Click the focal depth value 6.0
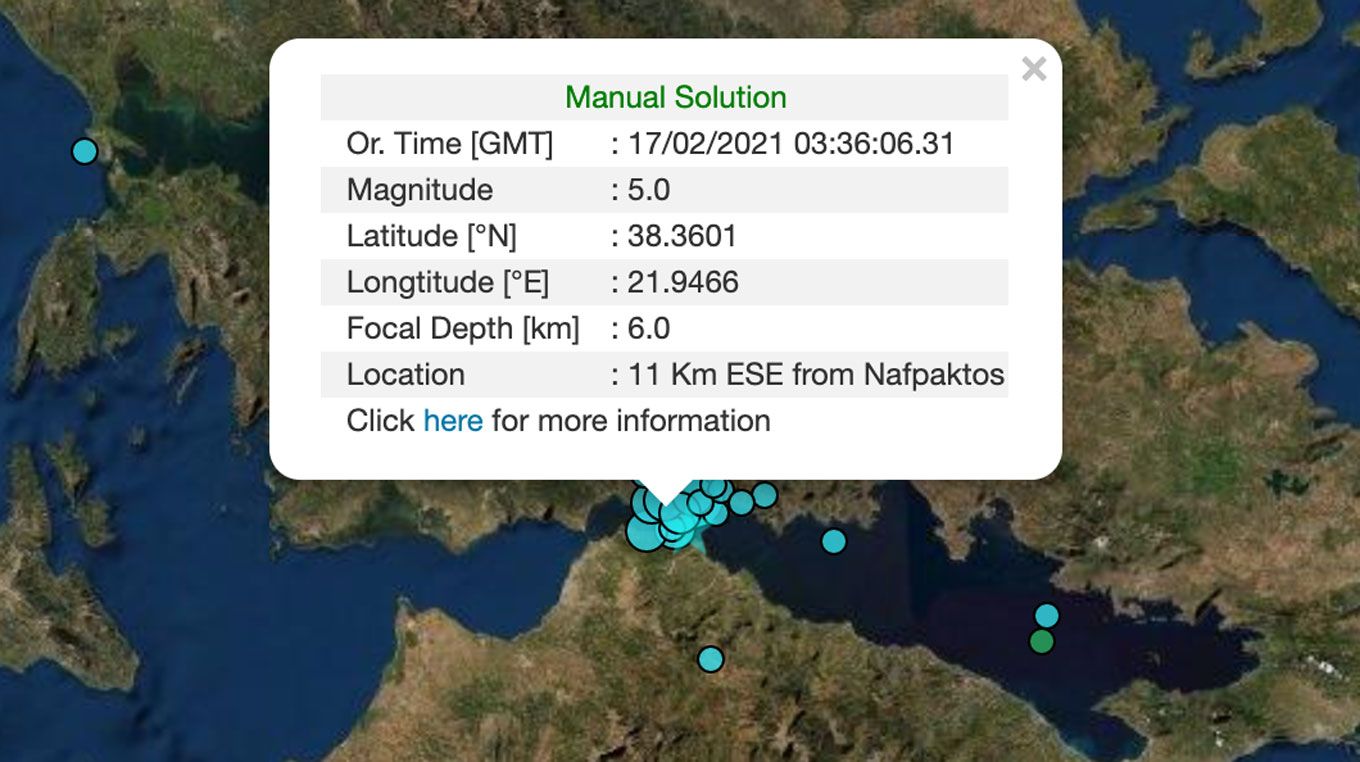Image resolution: width=1360 pixels, height=762 pixels. point(648,328)
